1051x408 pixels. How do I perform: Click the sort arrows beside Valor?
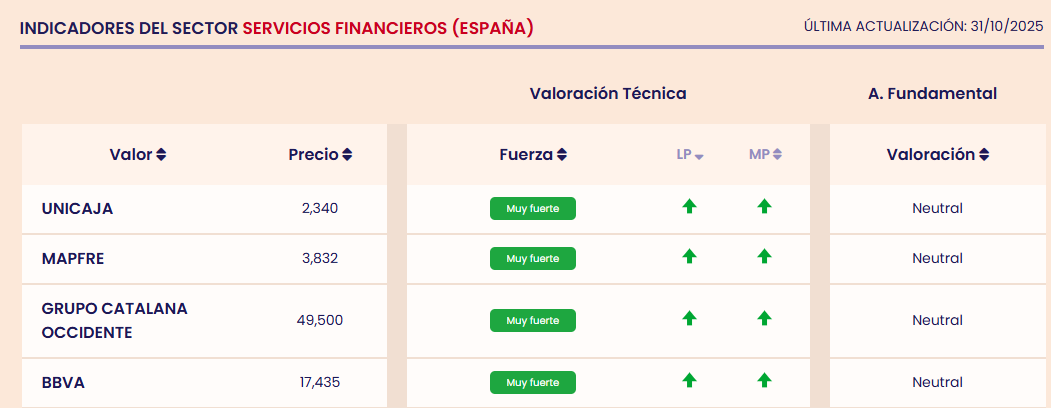161,155
